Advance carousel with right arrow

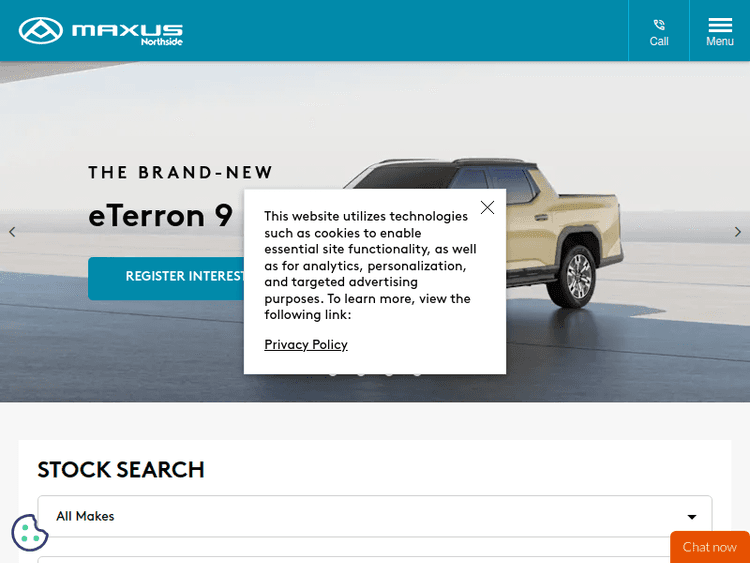click(x=738, y=232)
